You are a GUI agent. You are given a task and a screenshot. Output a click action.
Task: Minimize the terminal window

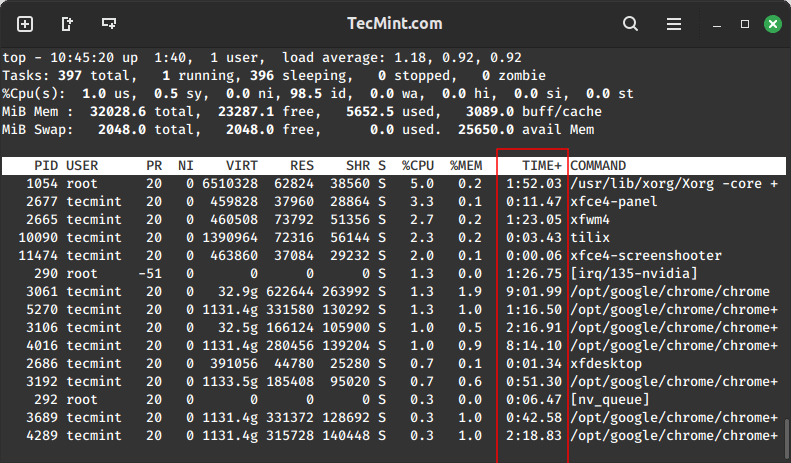tap(717, 23)
